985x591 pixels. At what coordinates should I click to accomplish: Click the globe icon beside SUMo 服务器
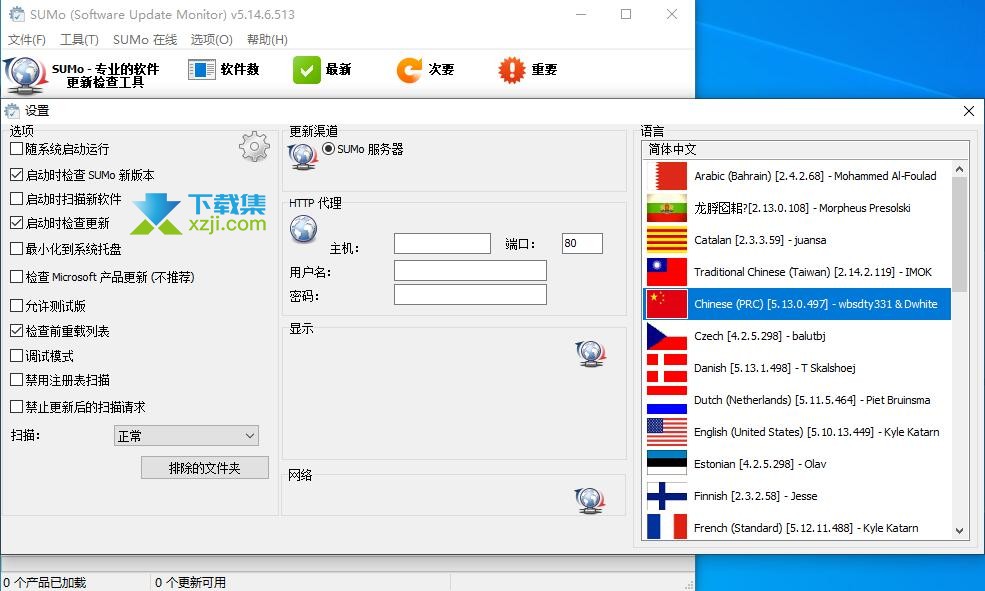click(x=303, y=156)
